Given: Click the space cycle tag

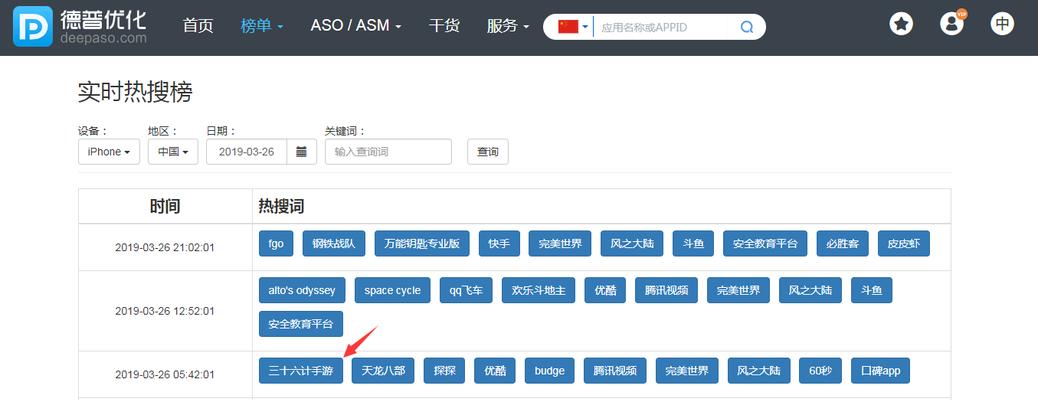Looking at the screenshot, I should pos(393,290).
